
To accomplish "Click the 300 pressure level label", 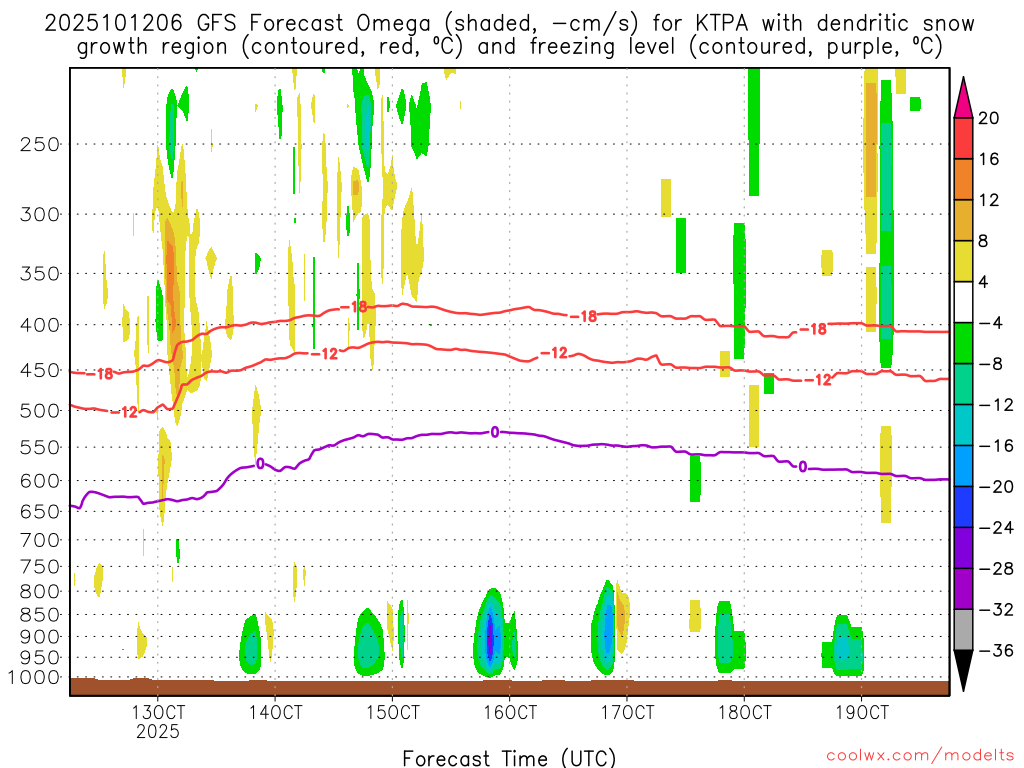I will (x=40, y=214).
